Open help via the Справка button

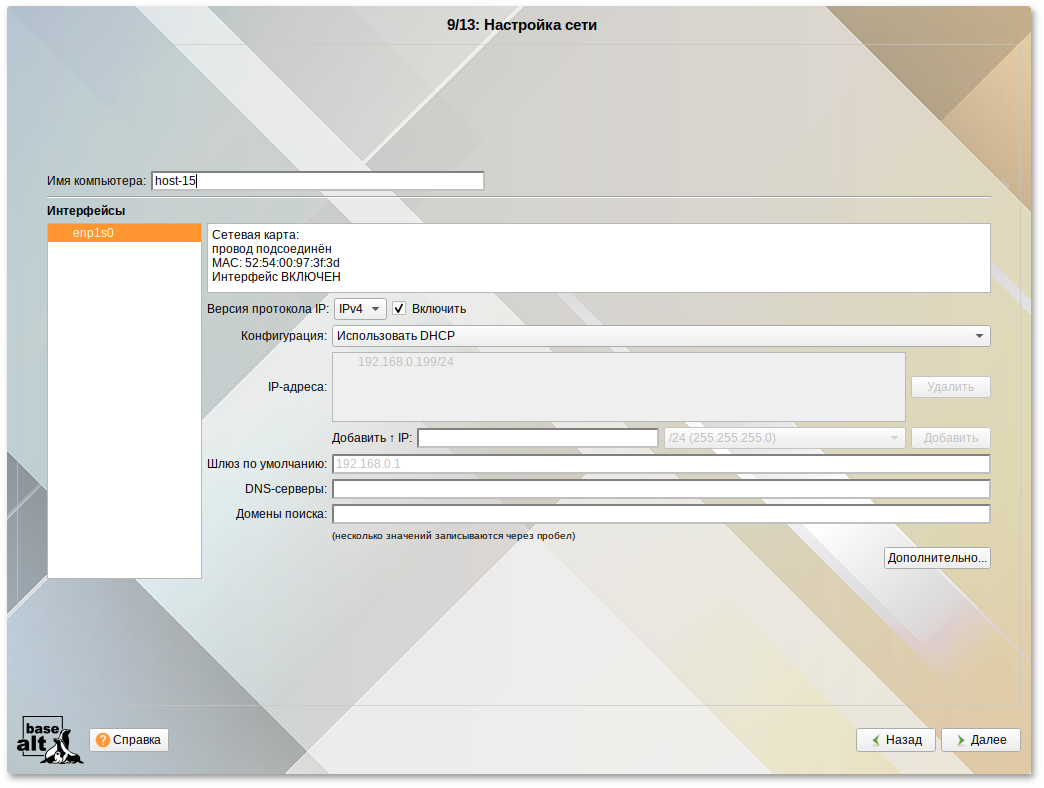point(129,740)
